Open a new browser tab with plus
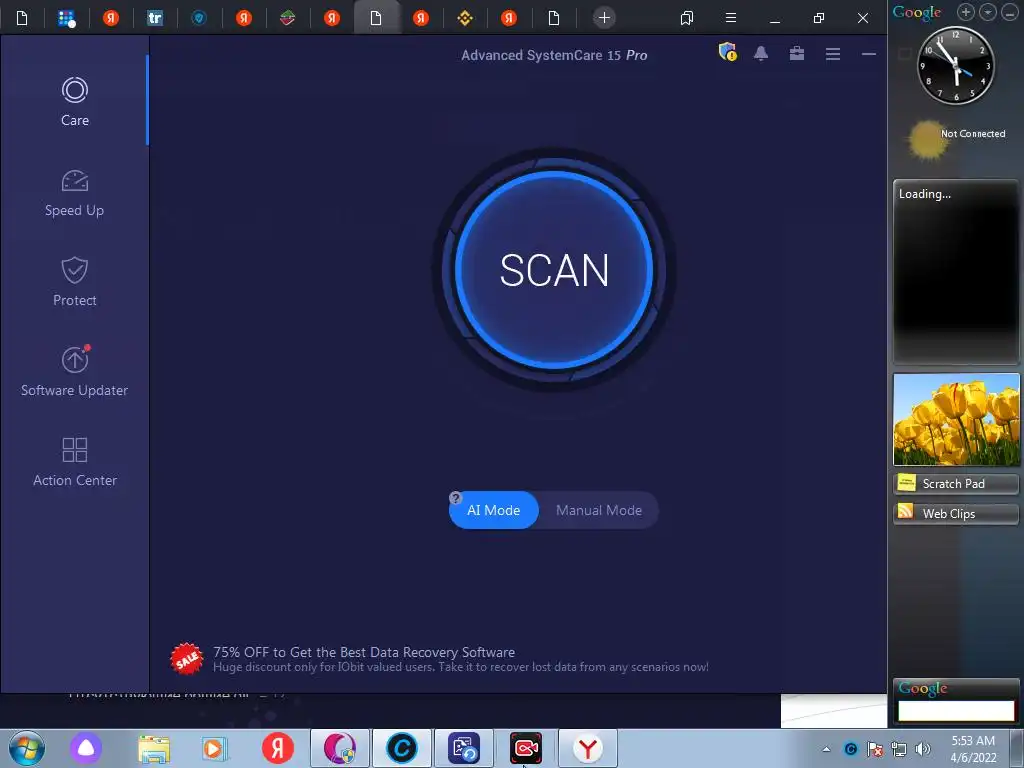Viewport: 1024px width, 768px height. pyautogui.click(x=604, y=18)
